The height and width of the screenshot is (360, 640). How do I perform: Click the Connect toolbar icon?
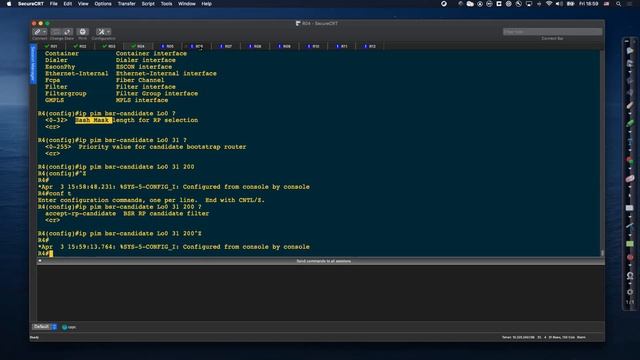pyautogui.click(x=37, y=32)
